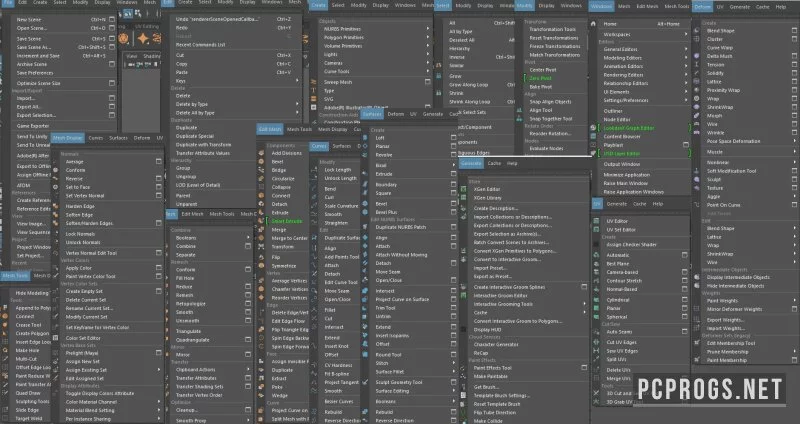This screenshot has height=424, width=800.
Task: Click the Cut UV Edges icon
Action: 596,342
